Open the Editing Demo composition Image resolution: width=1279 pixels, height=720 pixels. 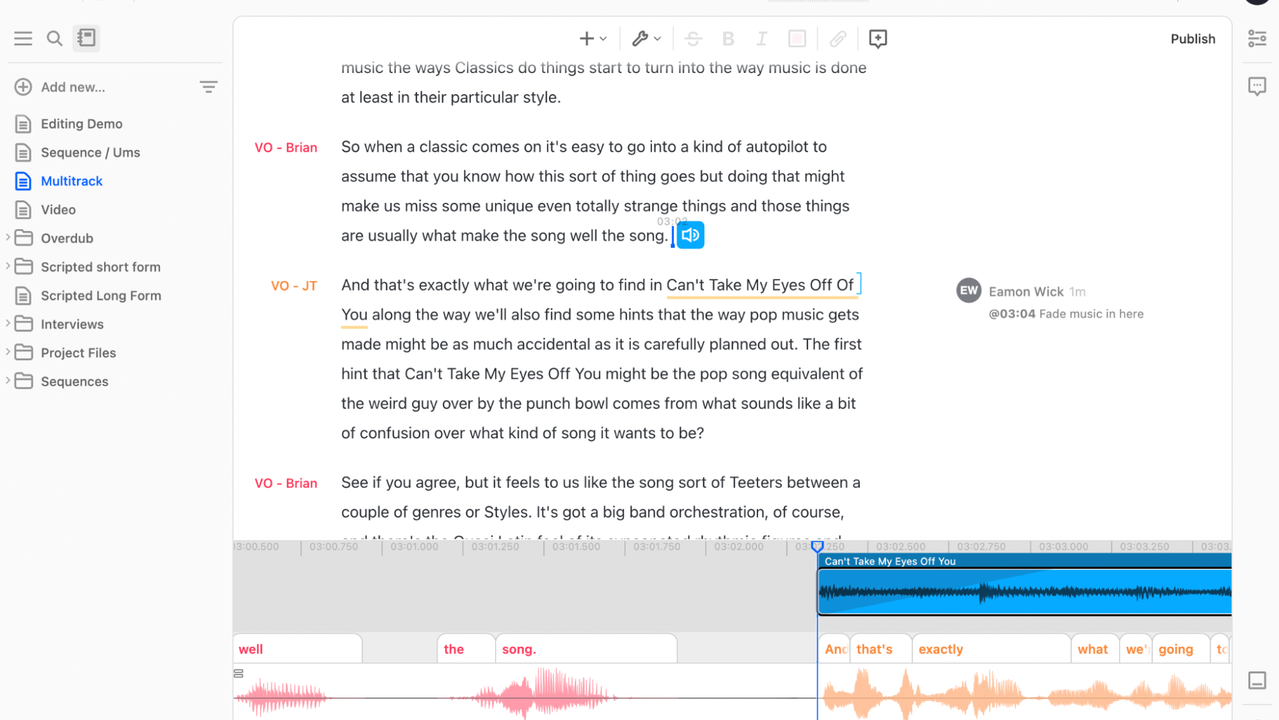coord(81,124)
